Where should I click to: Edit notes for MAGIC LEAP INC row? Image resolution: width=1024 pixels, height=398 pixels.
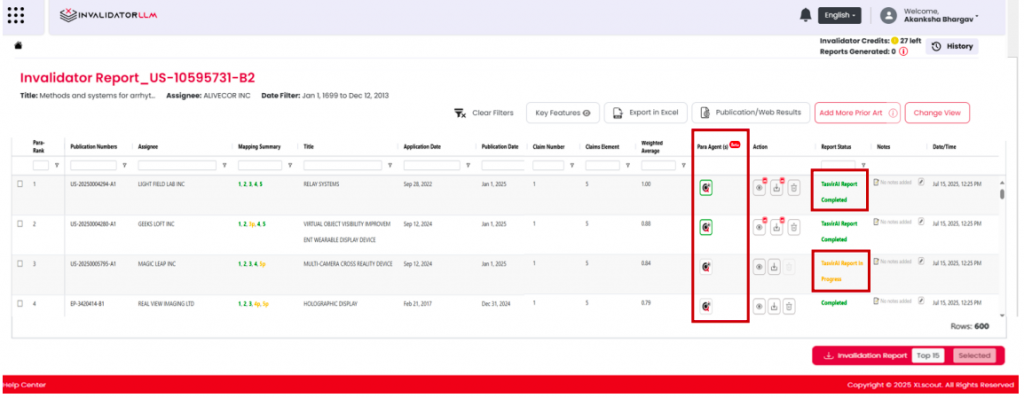(x=921, y=261)
